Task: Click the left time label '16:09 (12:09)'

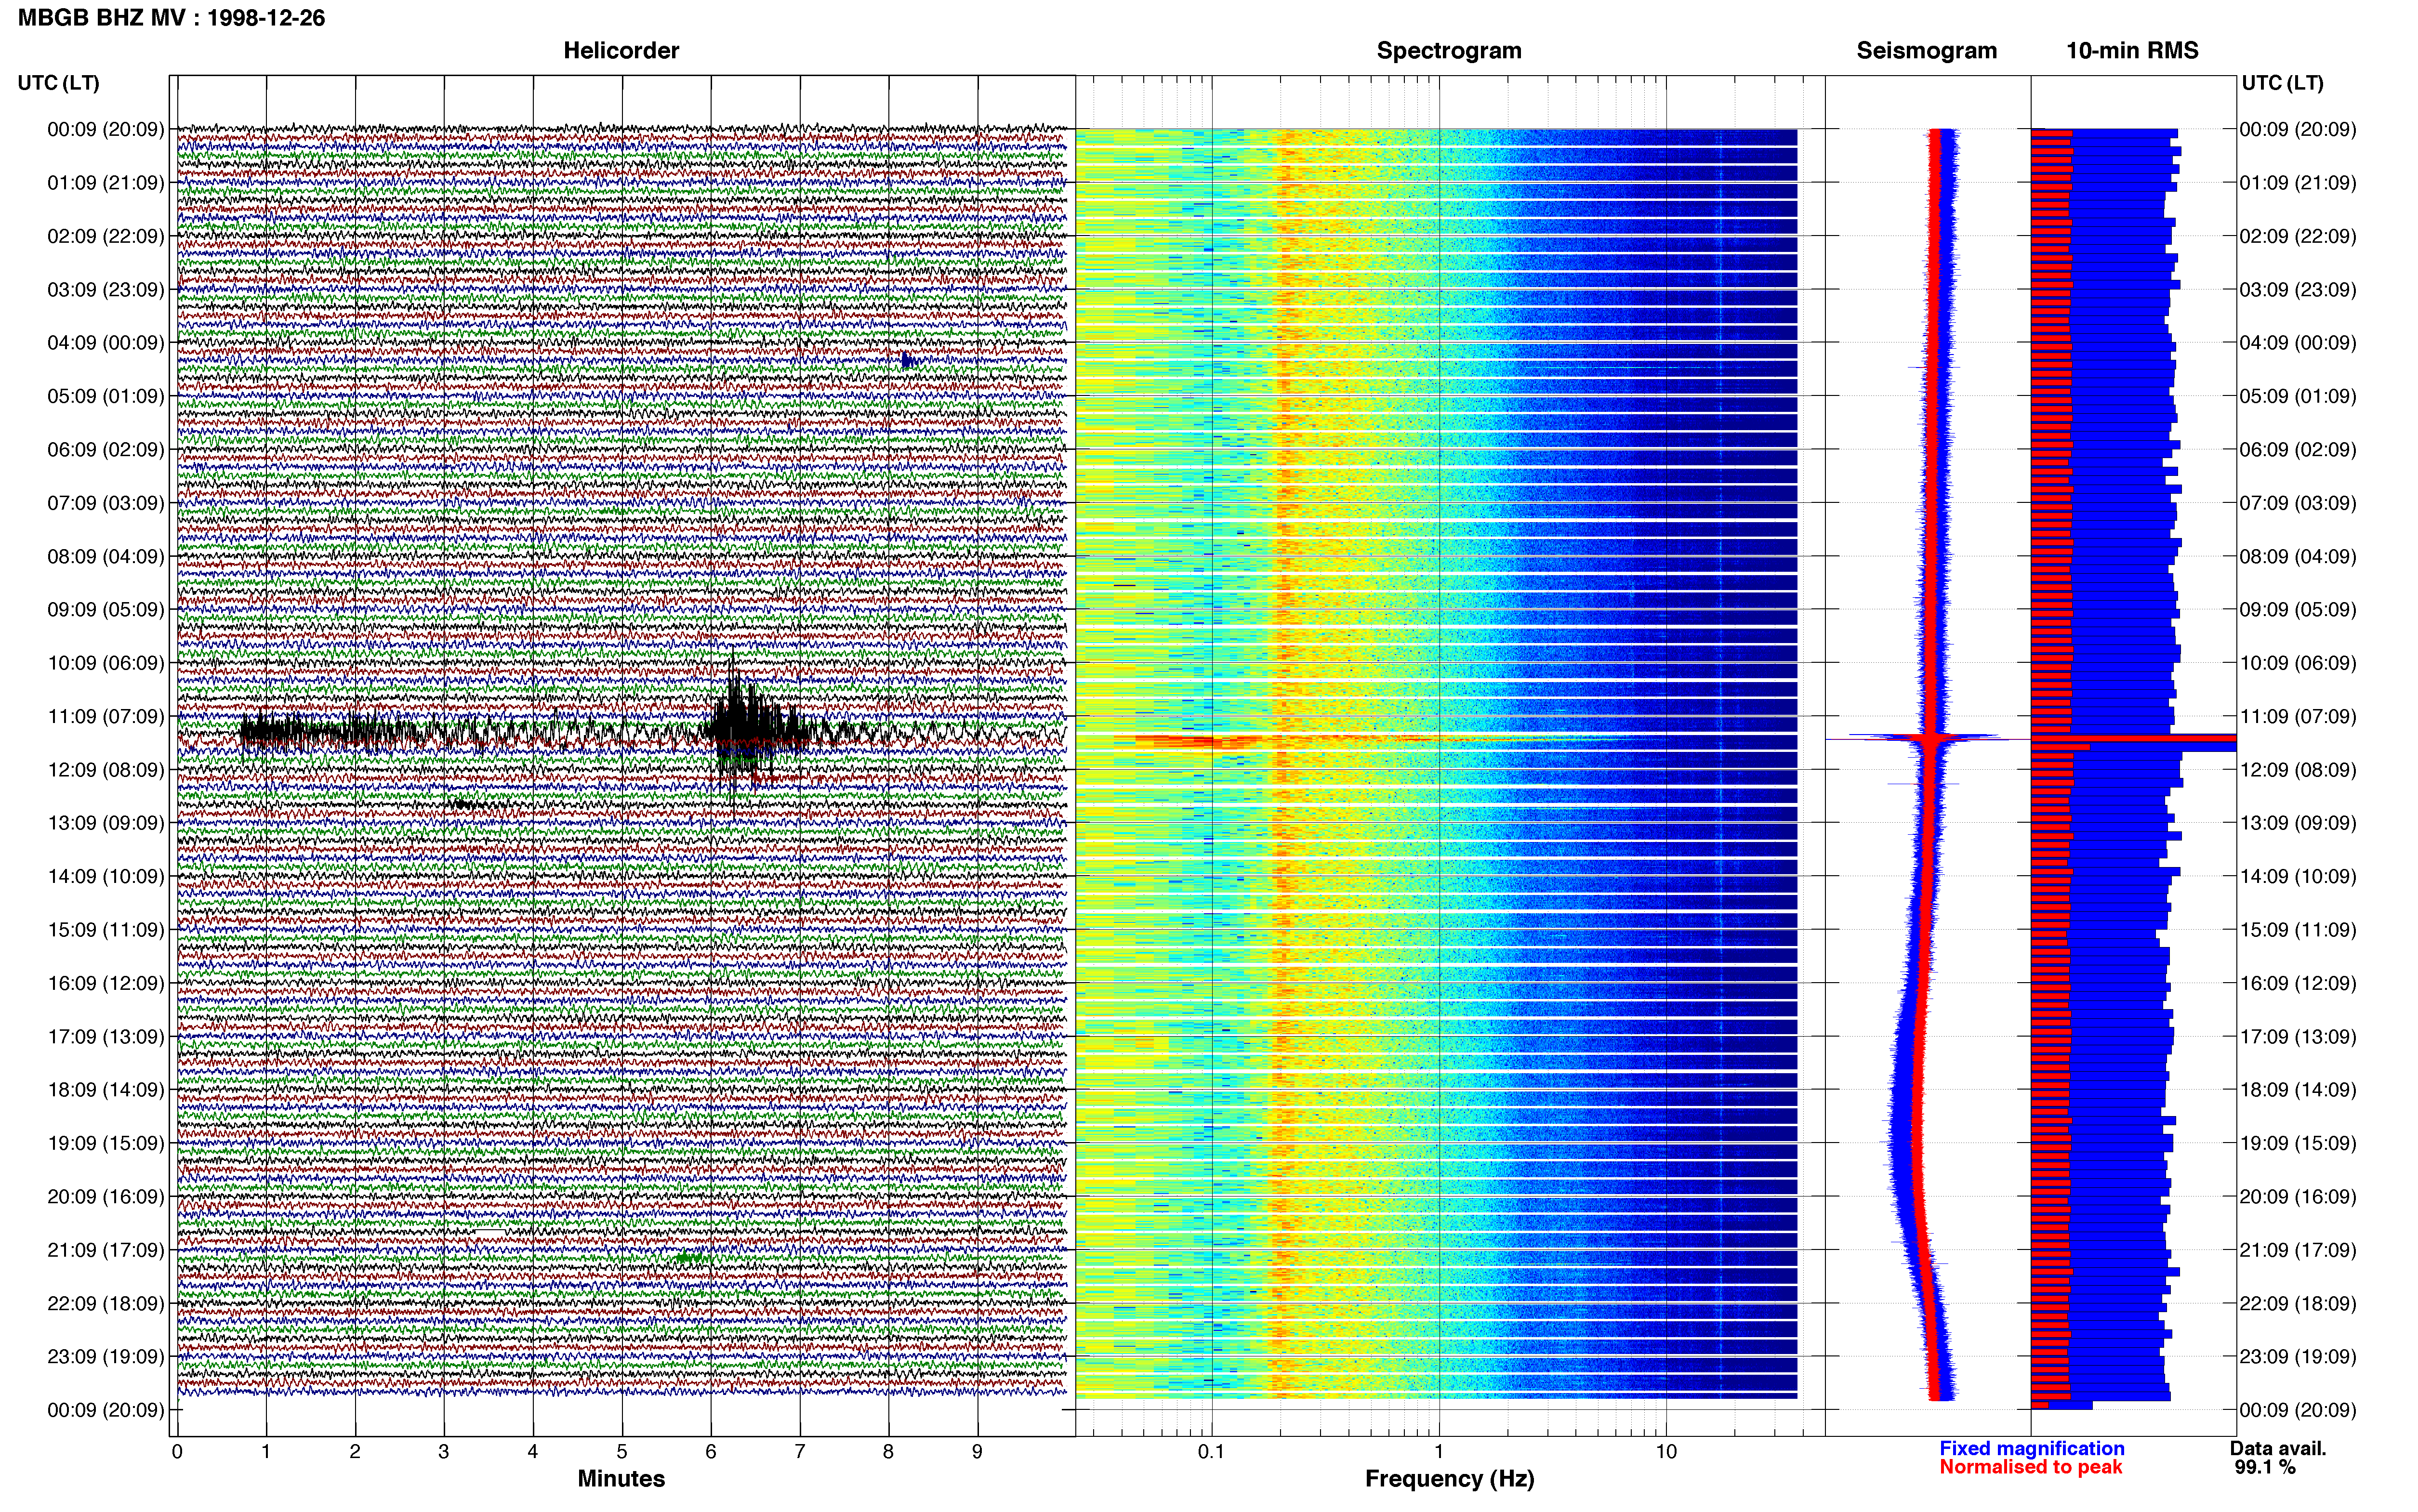Action: [x=106, y=983]
